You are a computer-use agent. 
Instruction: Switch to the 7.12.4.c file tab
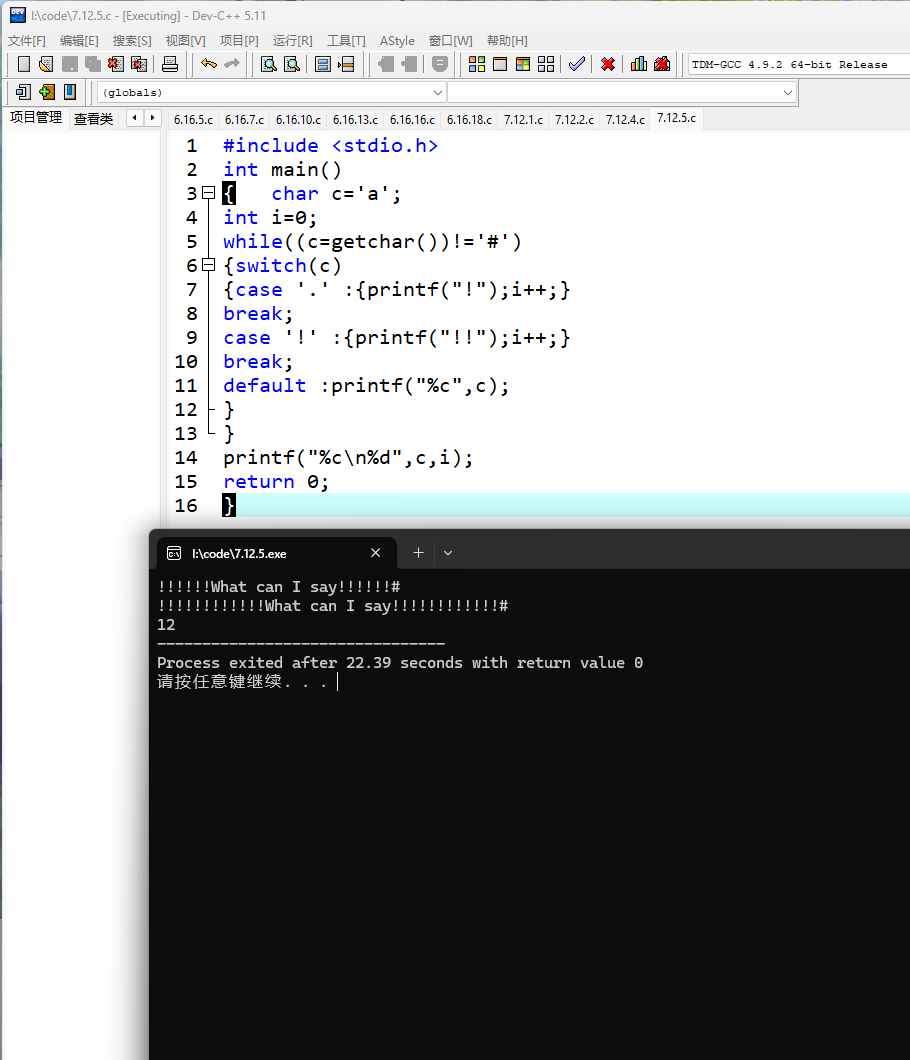(625, 120)
